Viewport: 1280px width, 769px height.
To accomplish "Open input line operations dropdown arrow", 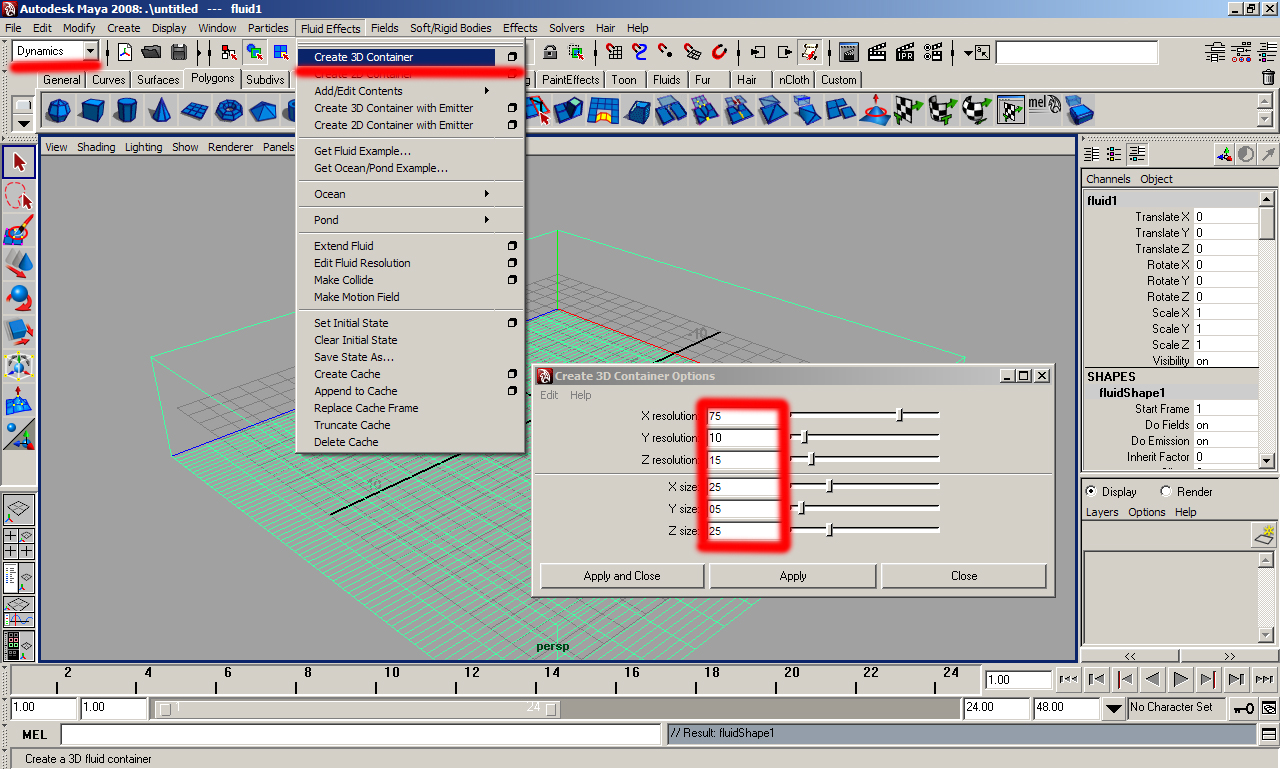I will (970, 52).
